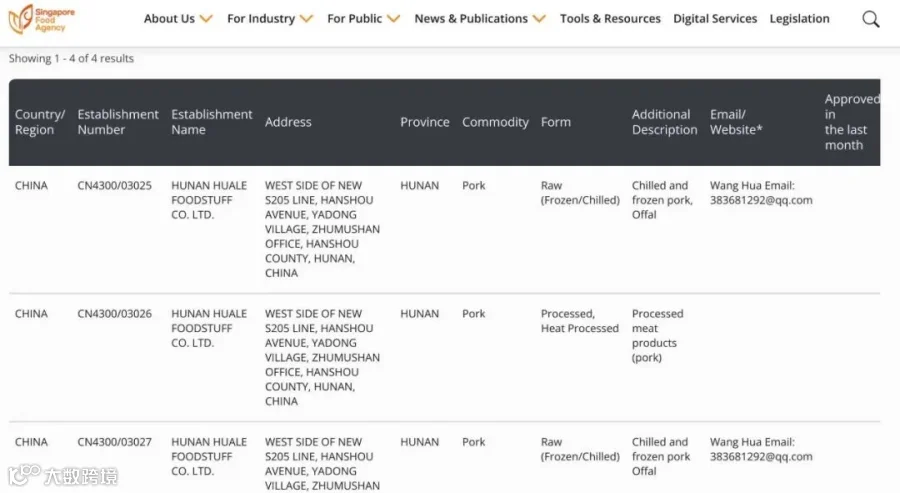
Task: Select establishment number CN4300/03027
Action: tap(114, 442)
